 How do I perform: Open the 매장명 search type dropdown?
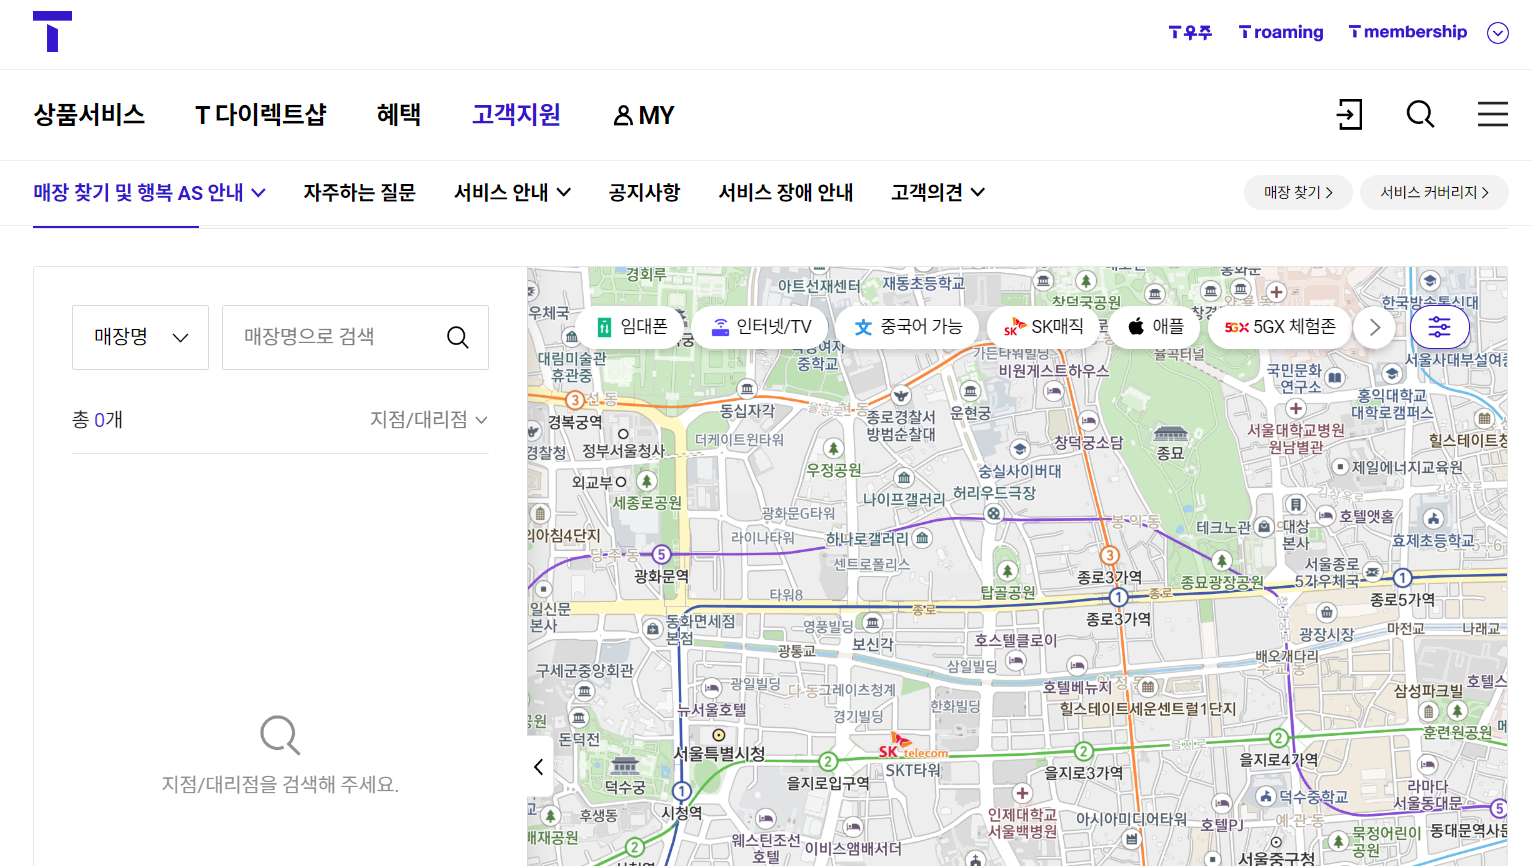140,337
